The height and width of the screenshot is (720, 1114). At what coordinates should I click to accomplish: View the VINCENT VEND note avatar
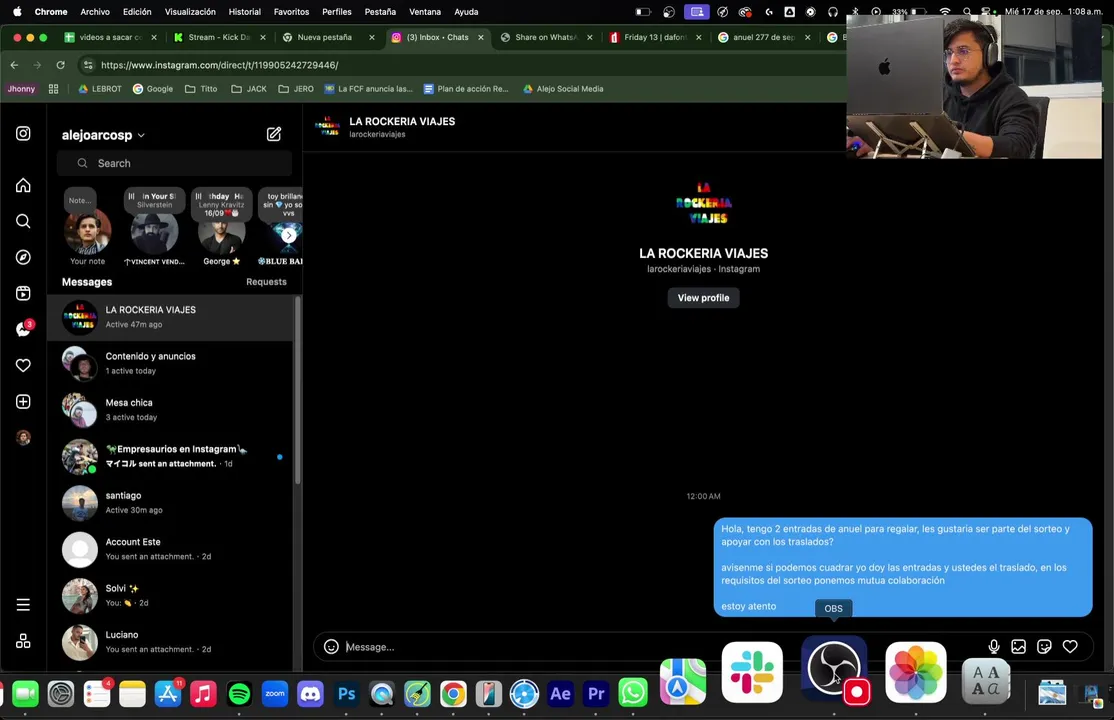pyautogui.click(x=154, y=232)
